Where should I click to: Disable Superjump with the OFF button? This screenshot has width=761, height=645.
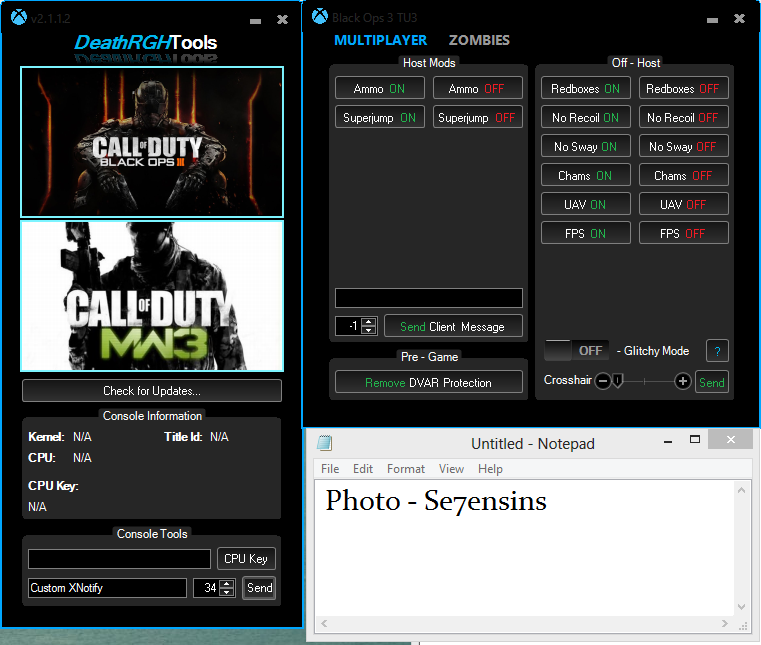(478, 117)
